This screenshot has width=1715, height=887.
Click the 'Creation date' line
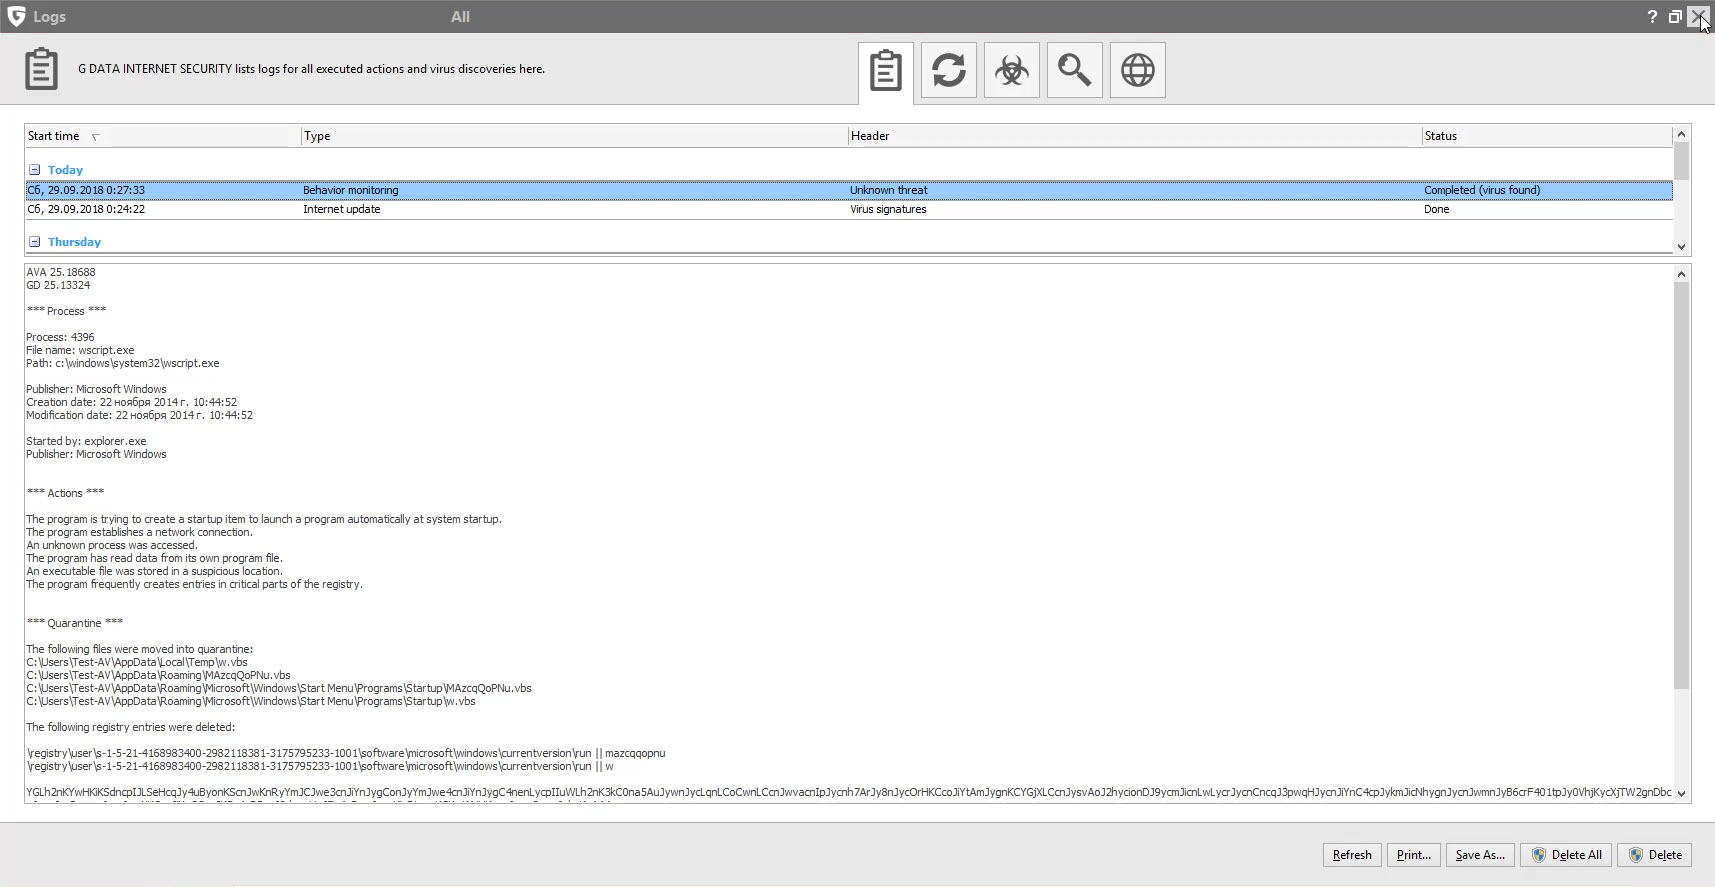(132, 402)
